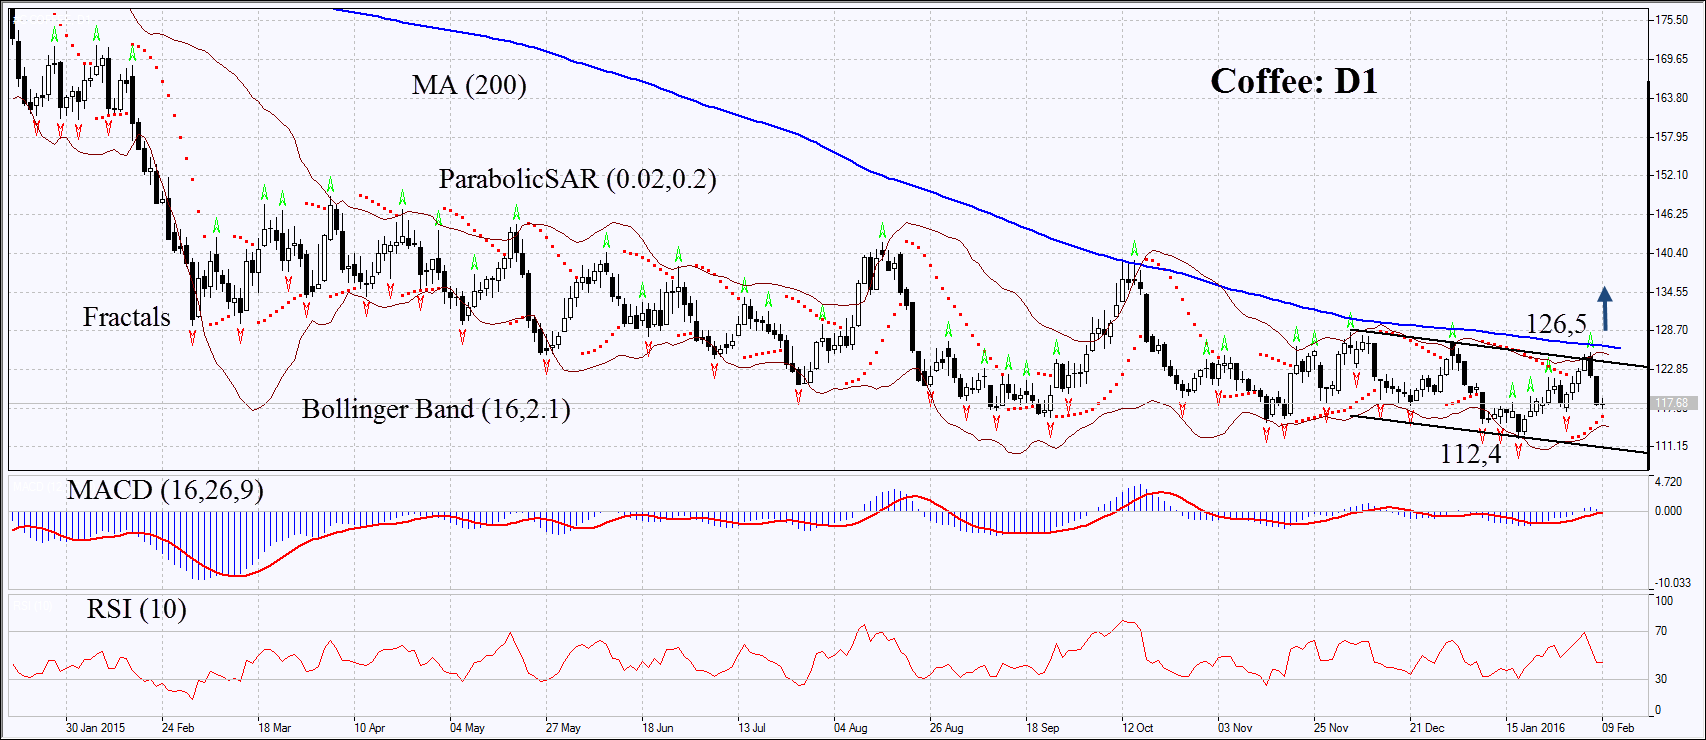The height and width of the screenshot is (740, 1706).
Task: Click the 157.95 price axis value
Action: click(x=1672, y=137)
